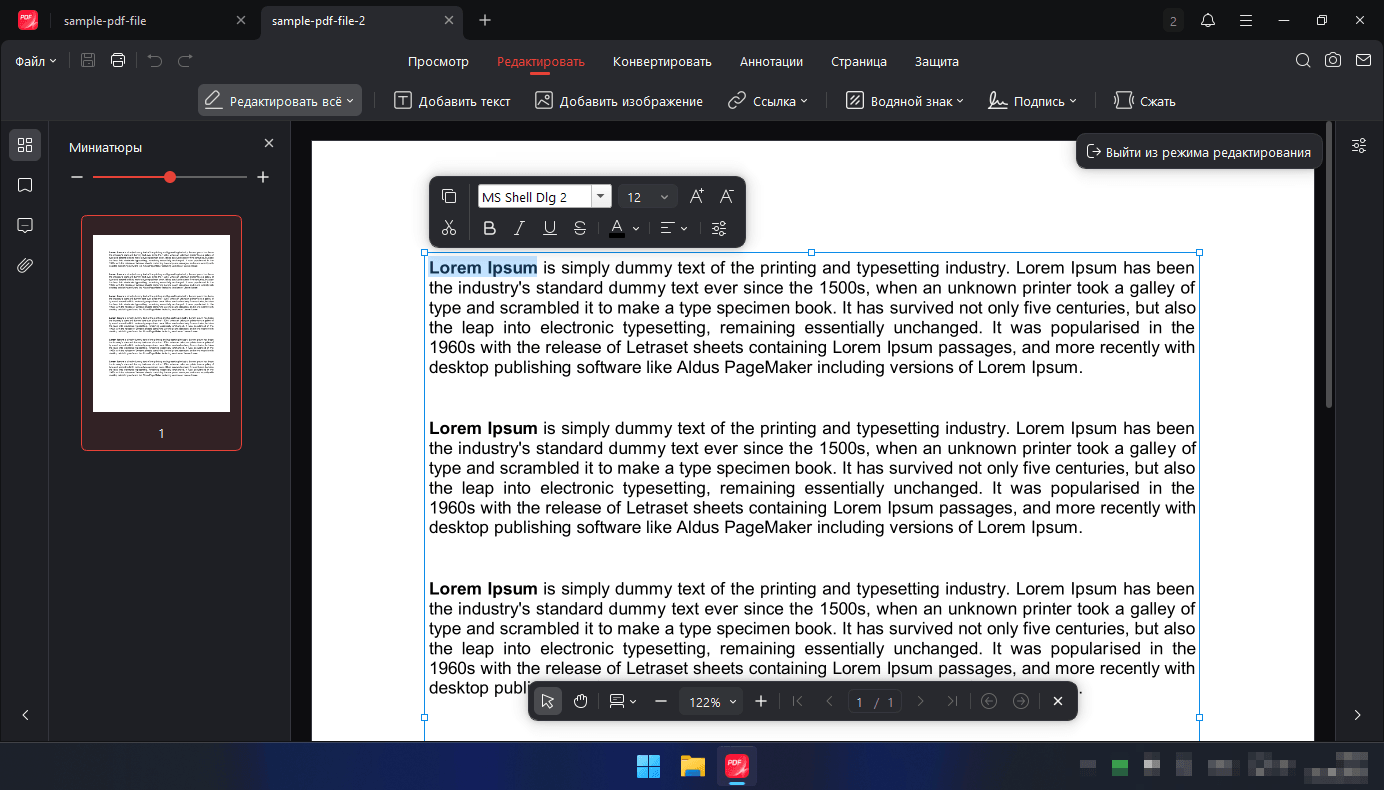
Task: Open the properties panel icon on the right
Action: (x=1359, y=146)
